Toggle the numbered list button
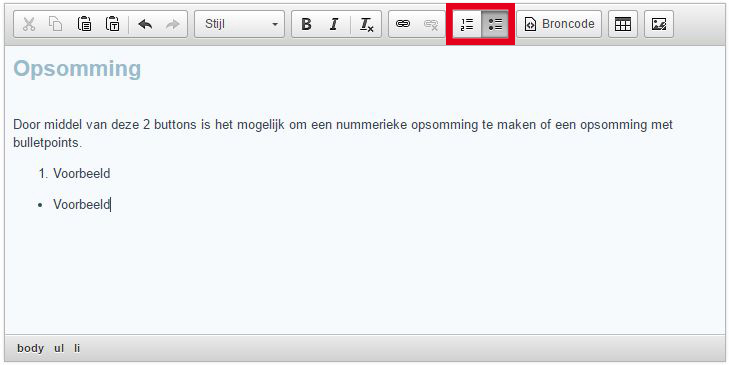This screenshot has height=365, width=729. coord(467,24)
